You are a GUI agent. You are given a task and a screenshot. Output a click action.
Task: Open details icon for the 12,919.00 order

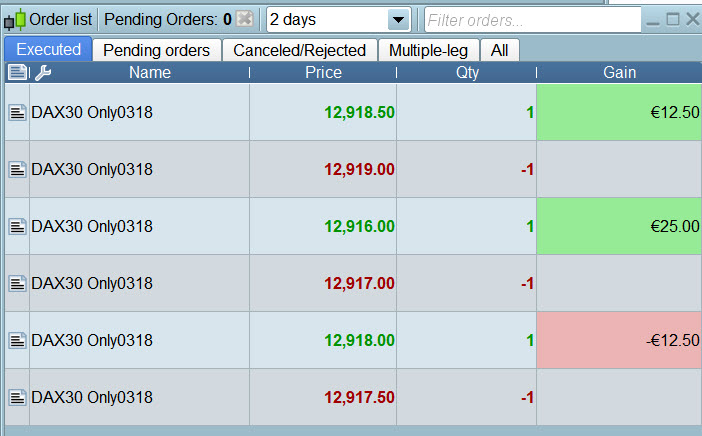pyautogui.click(x=17, y=170)
